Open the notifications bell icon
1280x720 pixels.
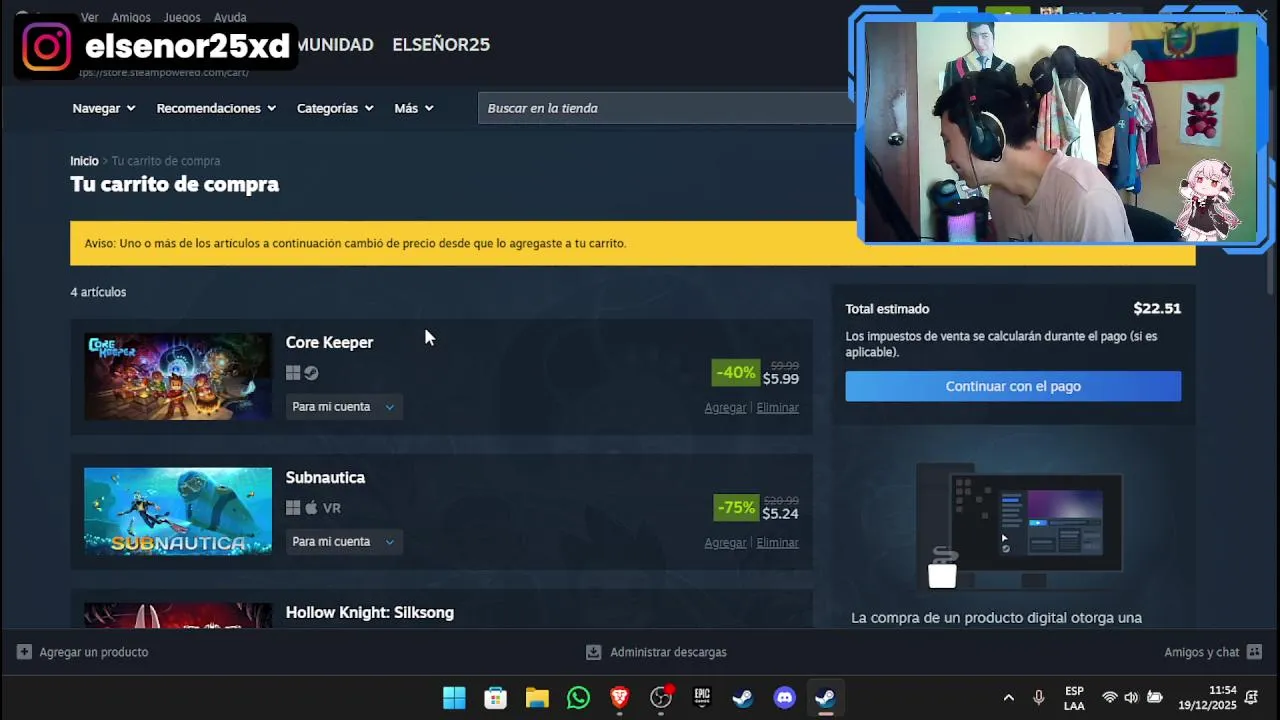[x=1252, y=698]
